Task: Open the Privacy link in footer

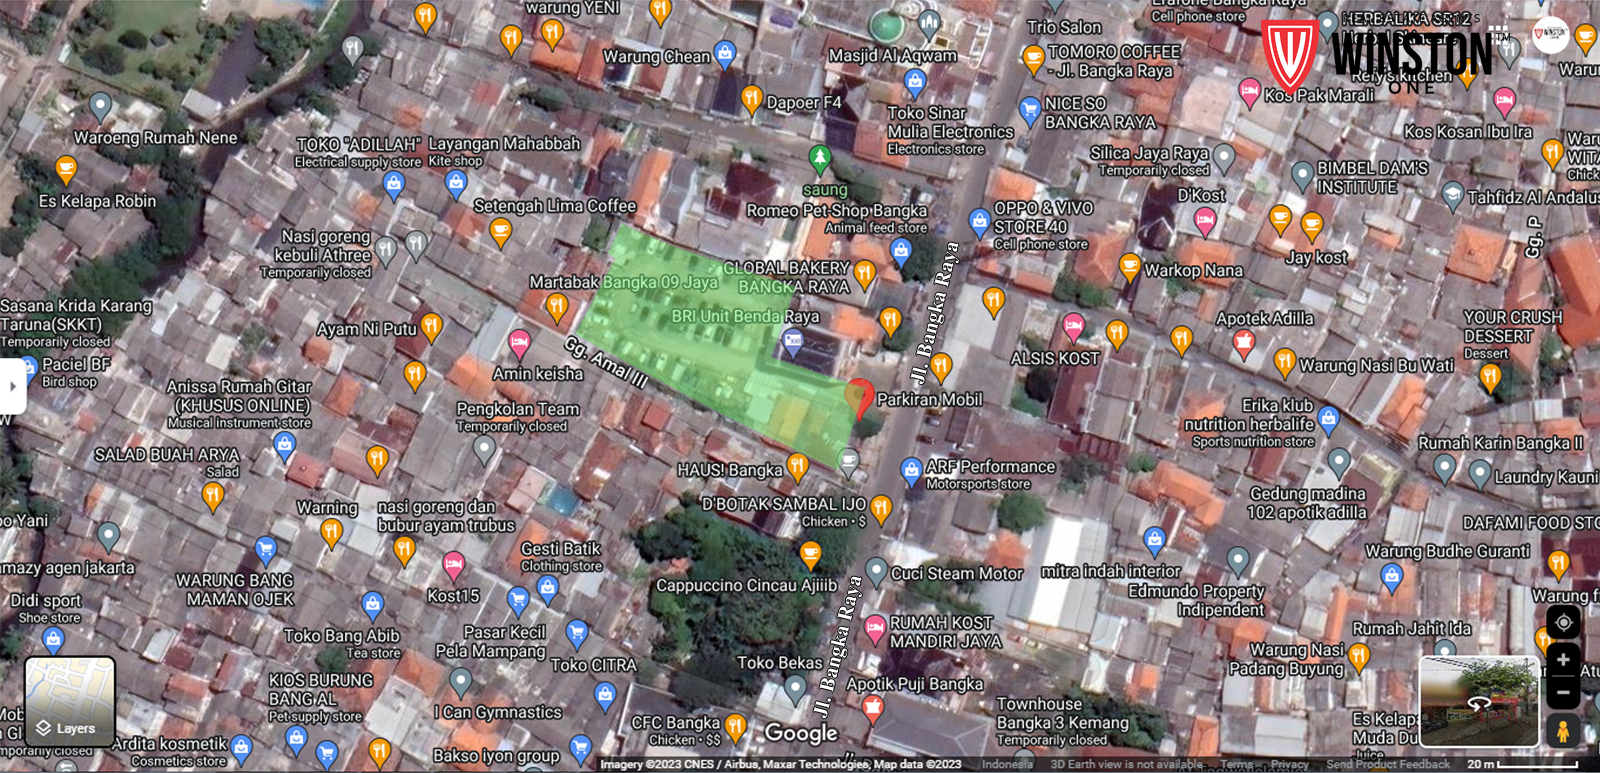Action: [1289, 764]
